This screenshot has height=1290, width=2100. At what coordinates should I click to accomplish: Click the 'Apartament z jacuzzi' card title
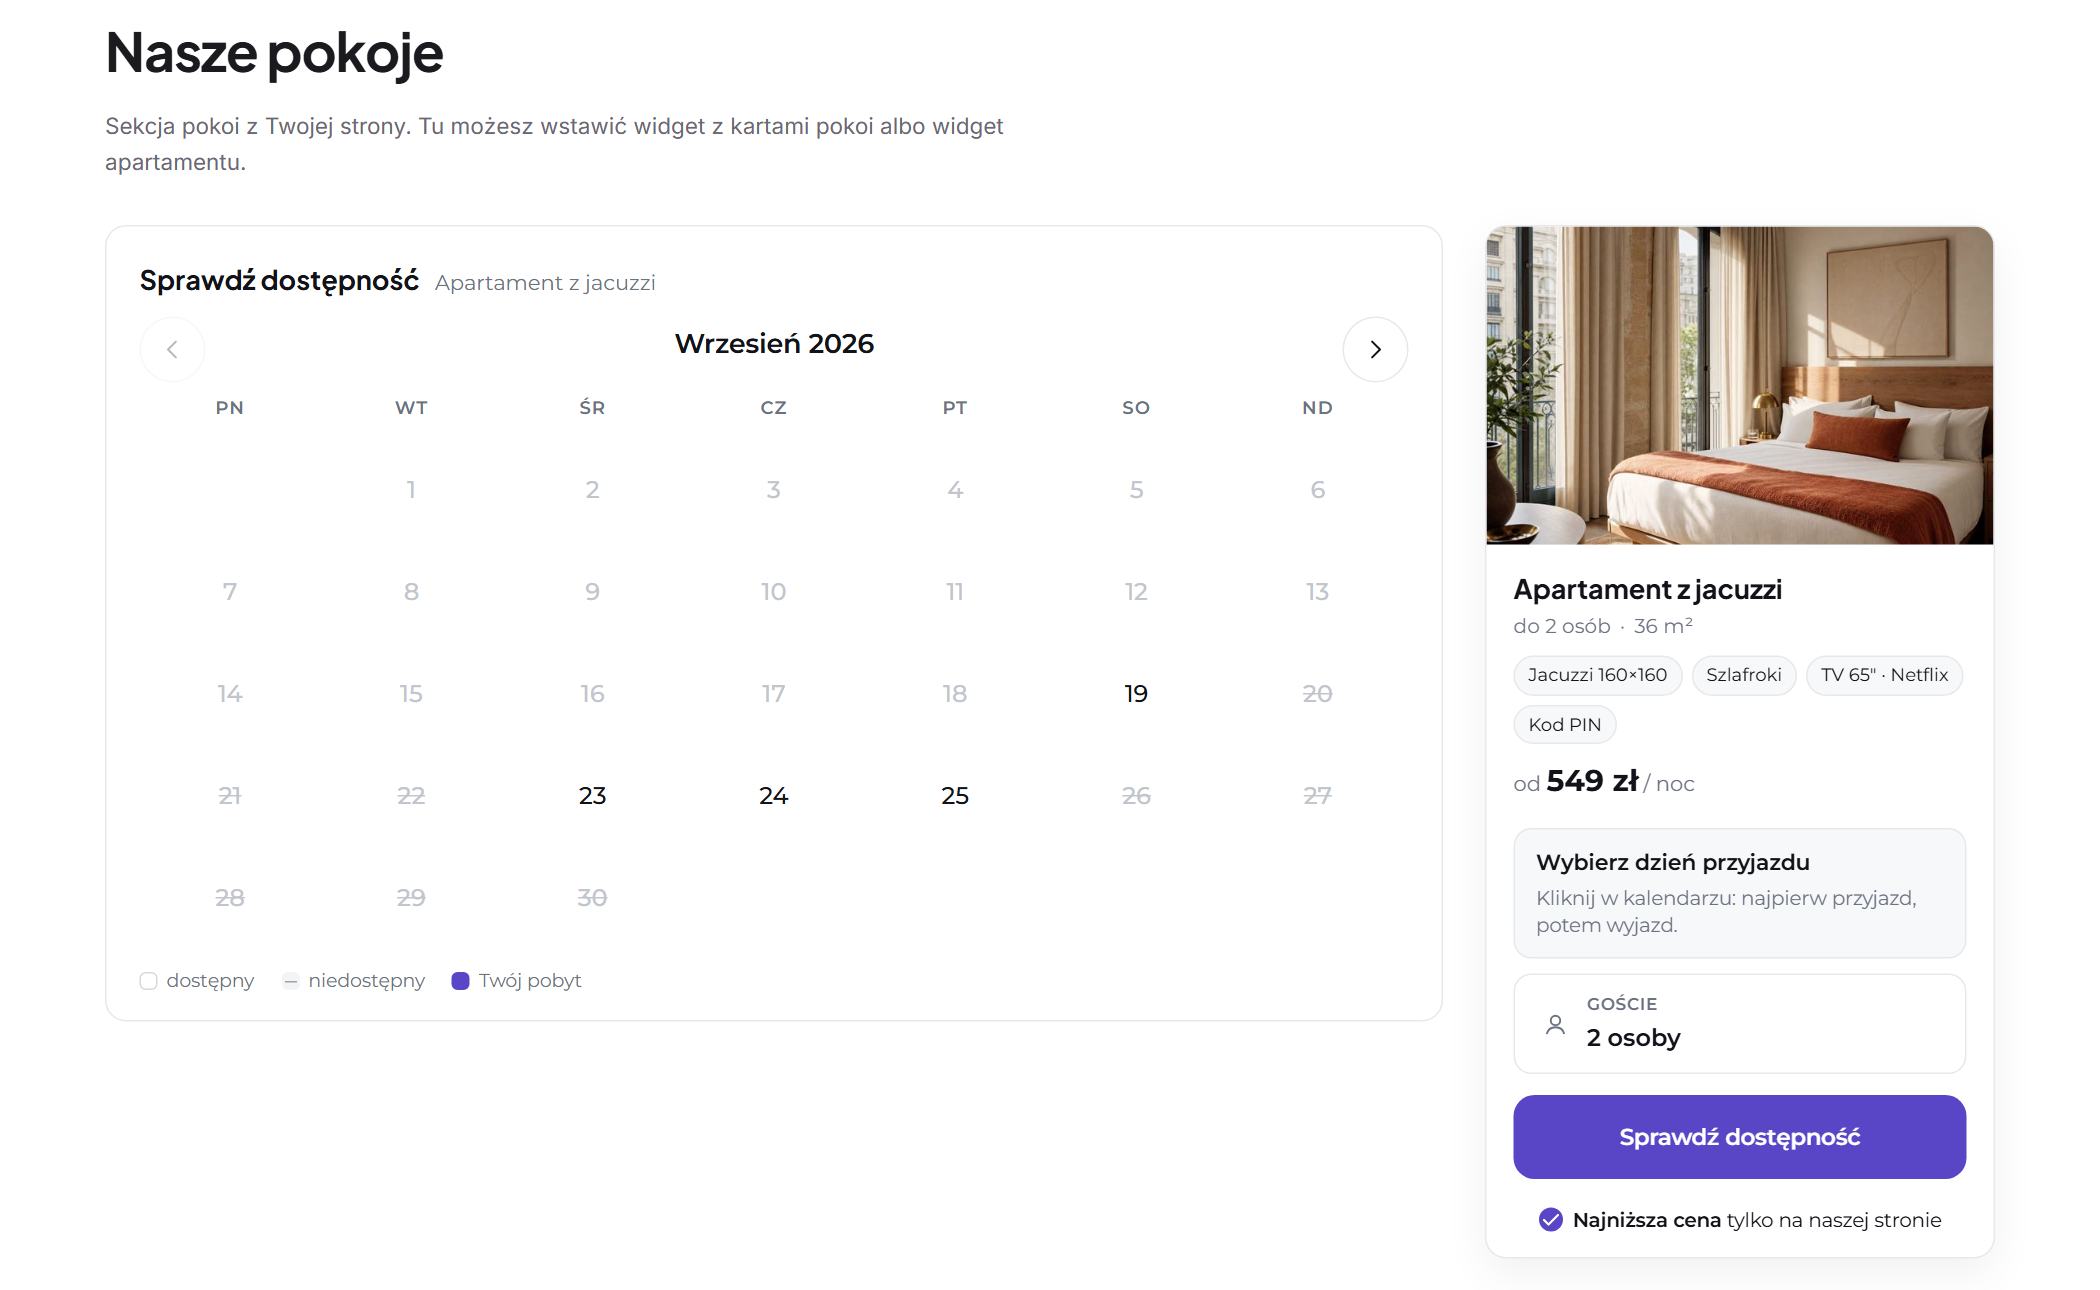pyautogui.click(x=1647, y=590)
